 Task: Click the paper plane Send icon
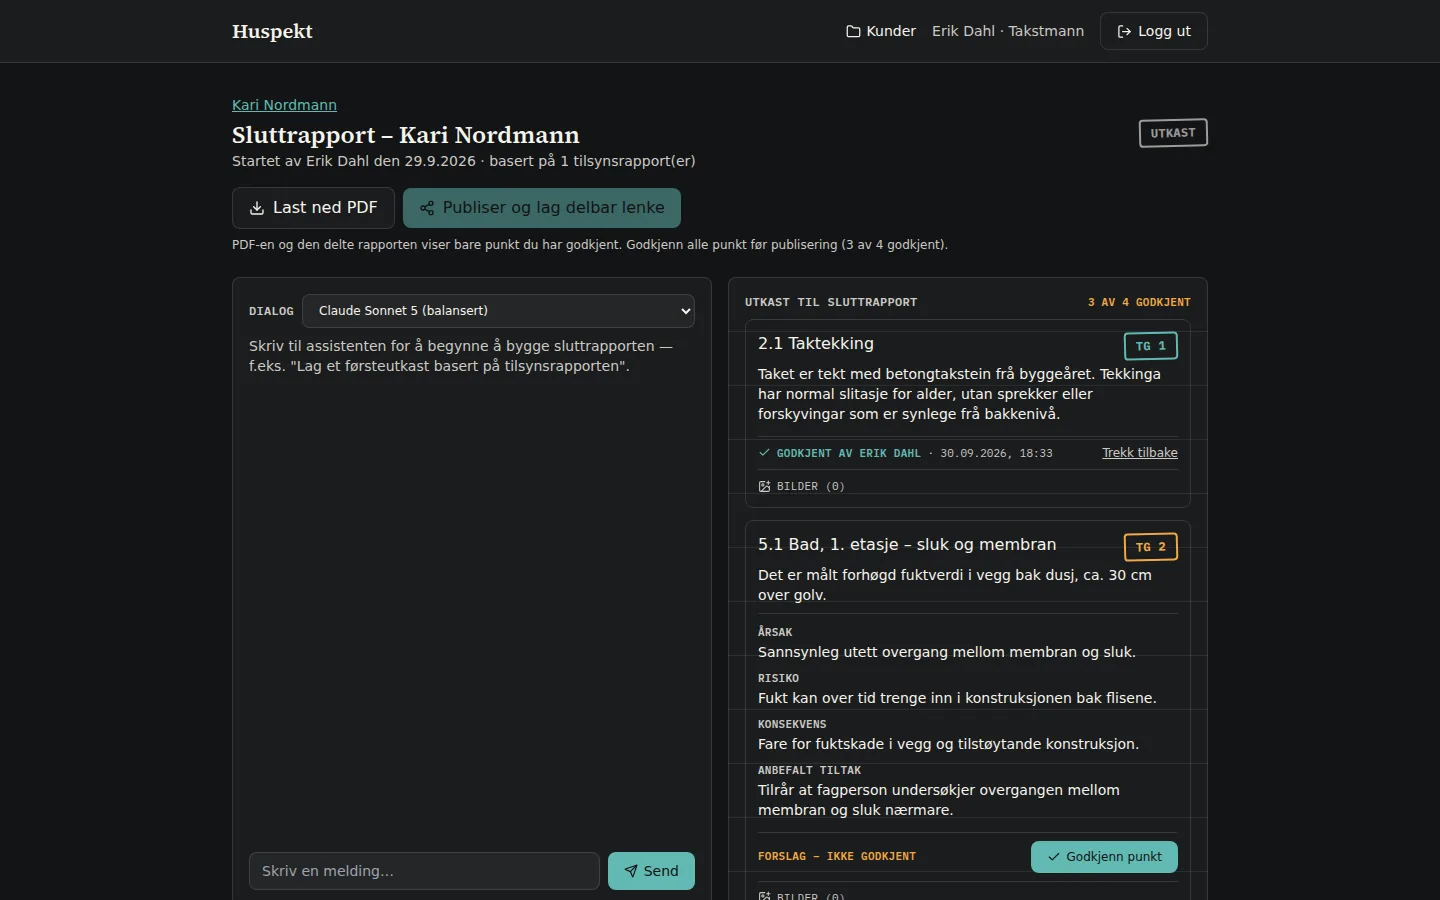click(x=631, y=871)
